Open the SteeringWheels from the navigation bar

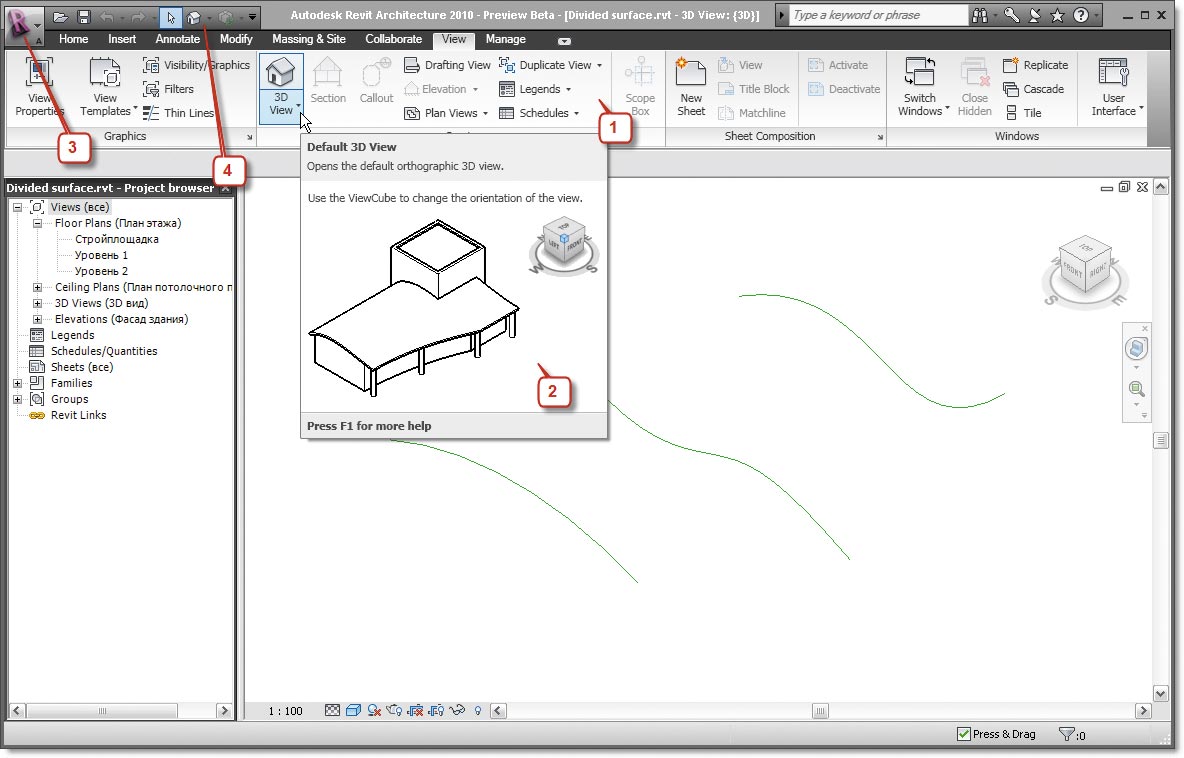click(1136, 348)
